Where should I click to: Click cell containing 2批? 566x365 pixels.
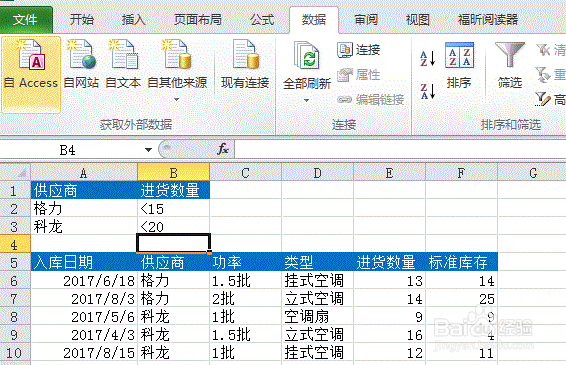[245, 299]
